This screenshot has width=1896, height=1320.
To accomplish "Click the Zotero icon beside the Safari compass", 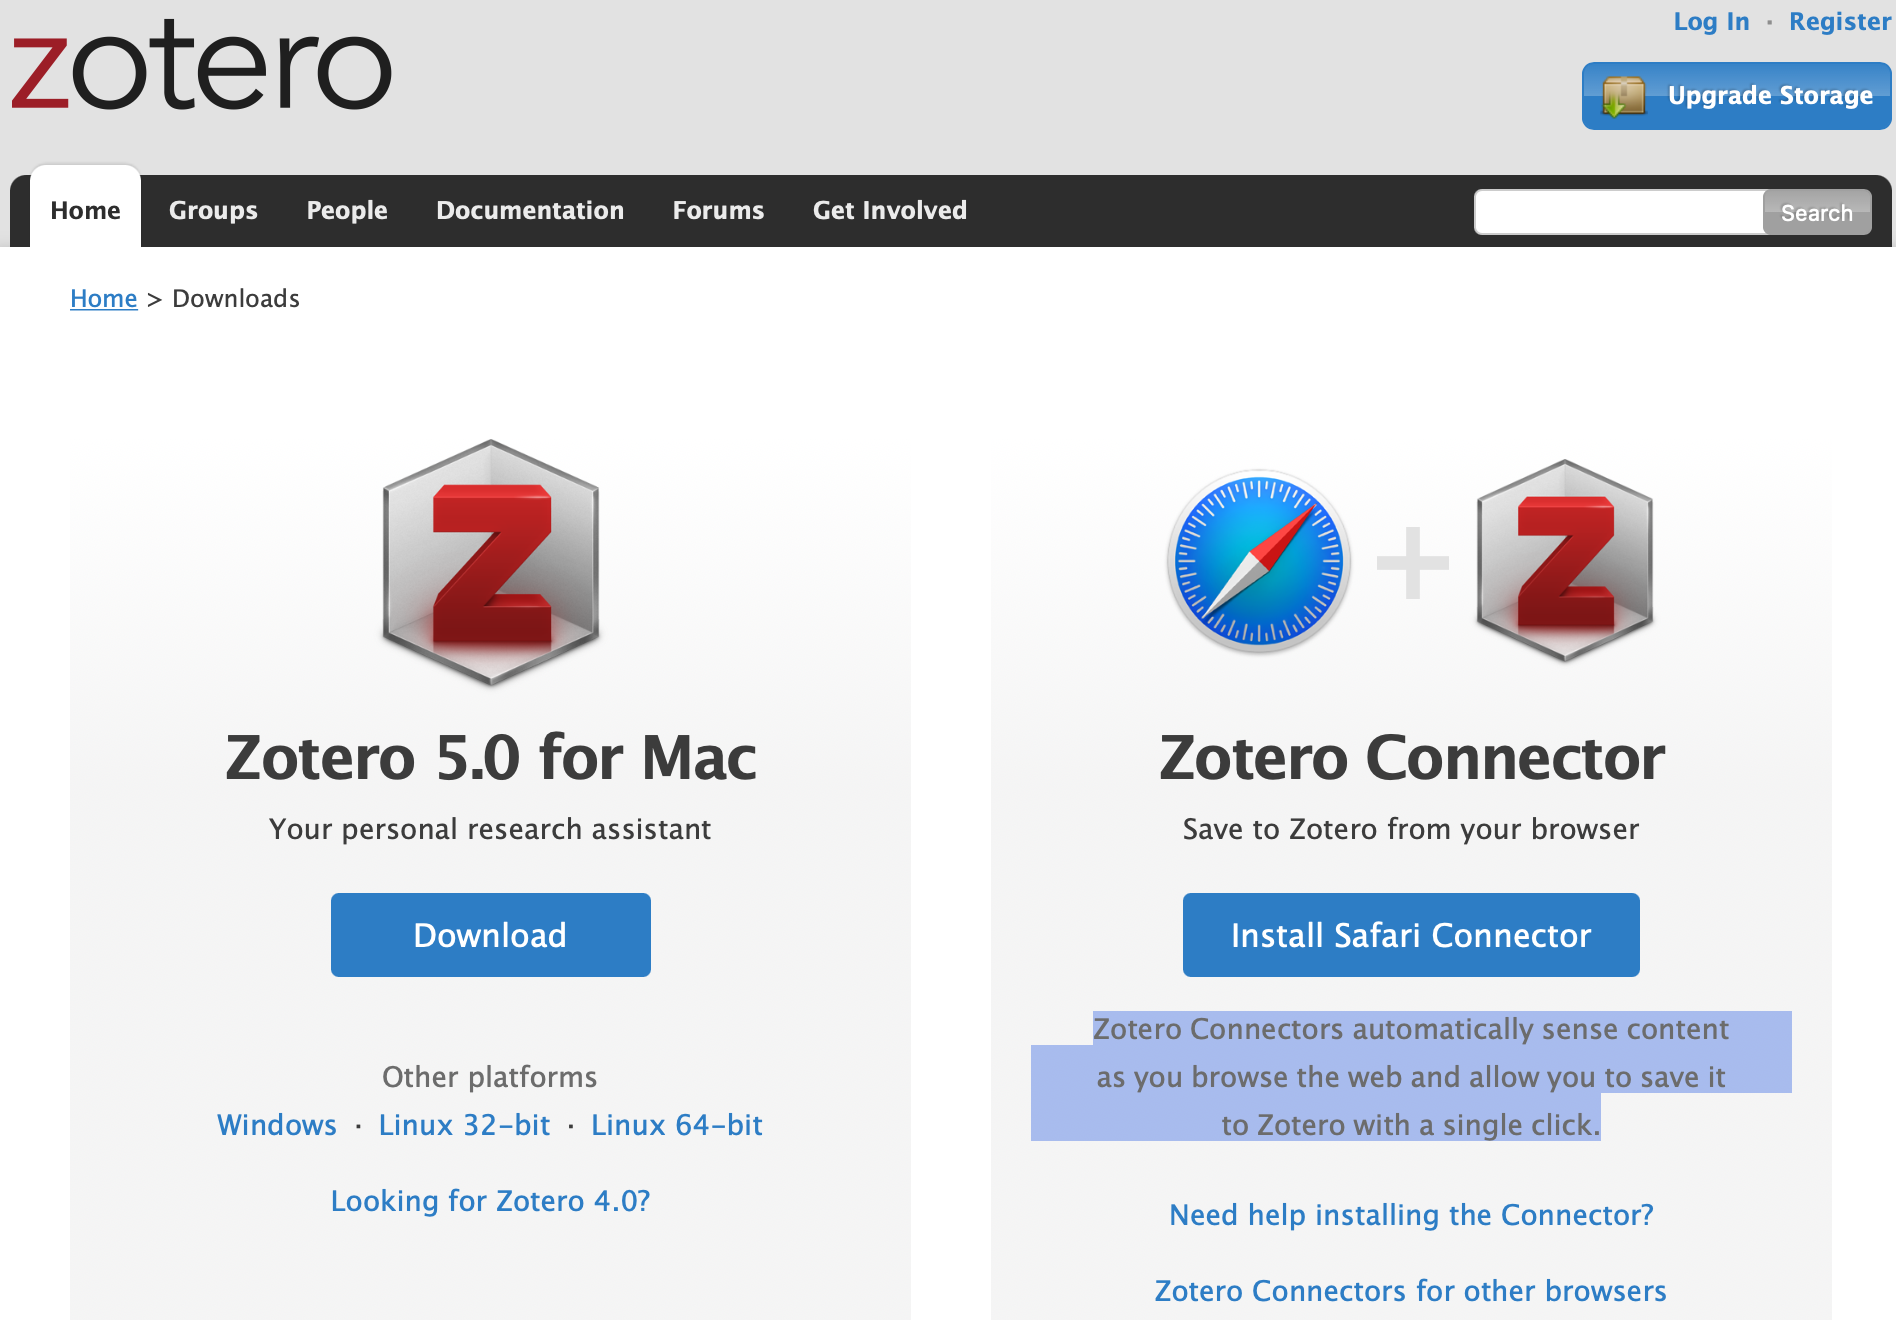I will (1565, 561).
